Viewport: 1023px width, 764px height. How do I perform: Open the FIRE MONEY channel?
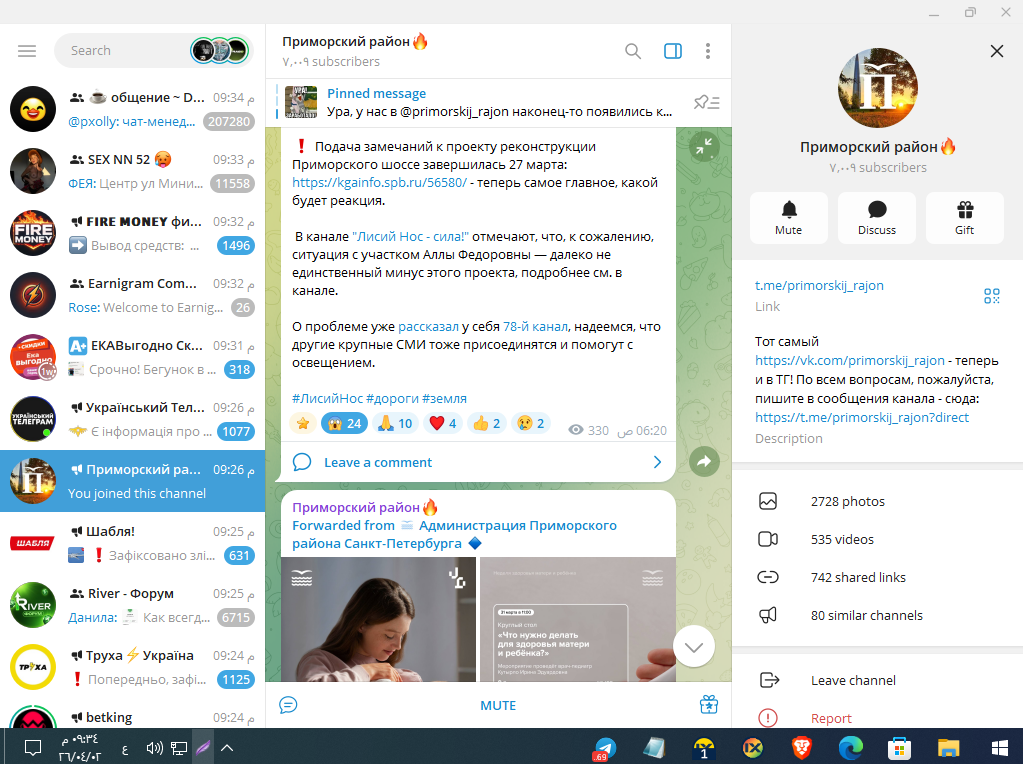132,233
